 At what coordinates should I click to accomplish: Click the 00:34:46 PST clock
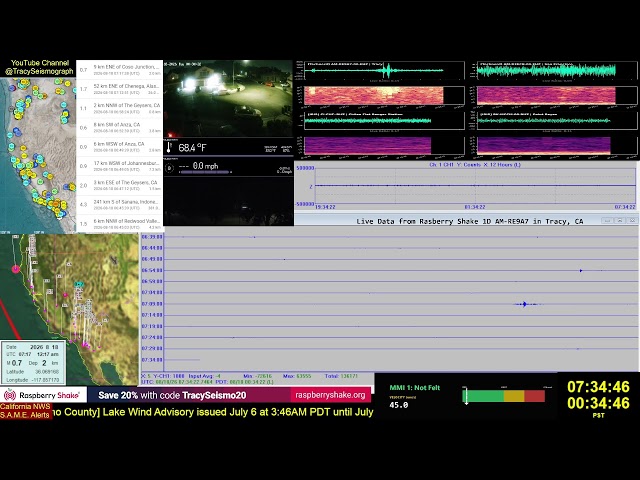(x=598, y=403)
